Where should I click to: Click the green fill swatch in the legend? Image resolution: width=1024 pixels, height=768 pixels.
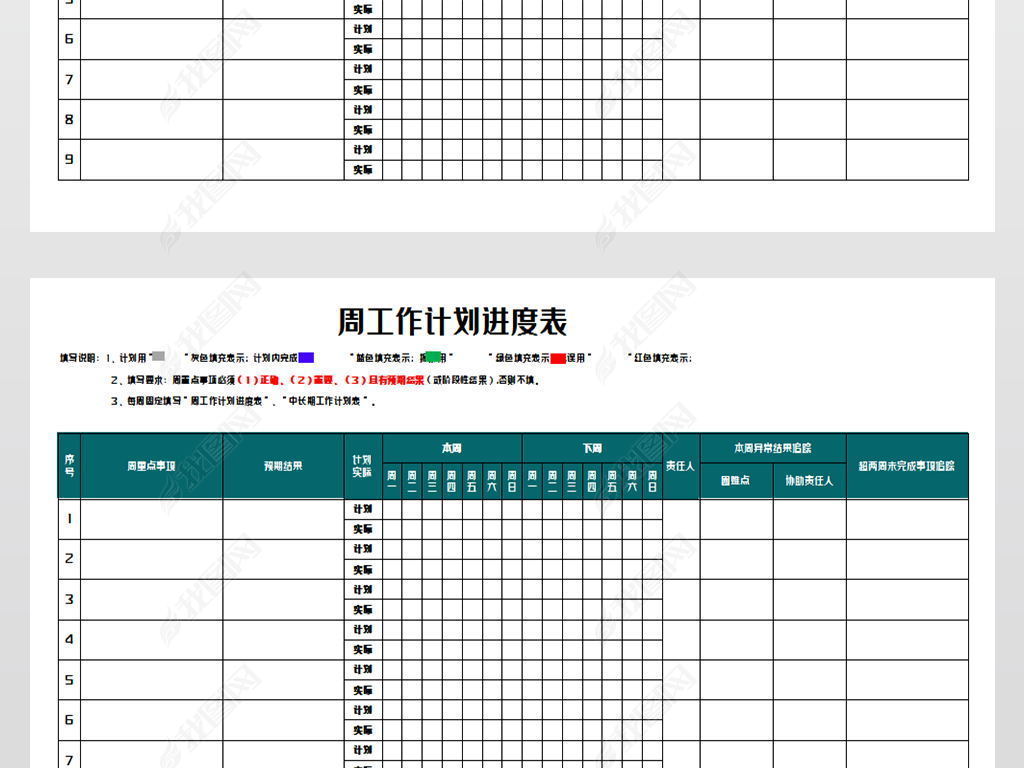[x=434, y=357]
